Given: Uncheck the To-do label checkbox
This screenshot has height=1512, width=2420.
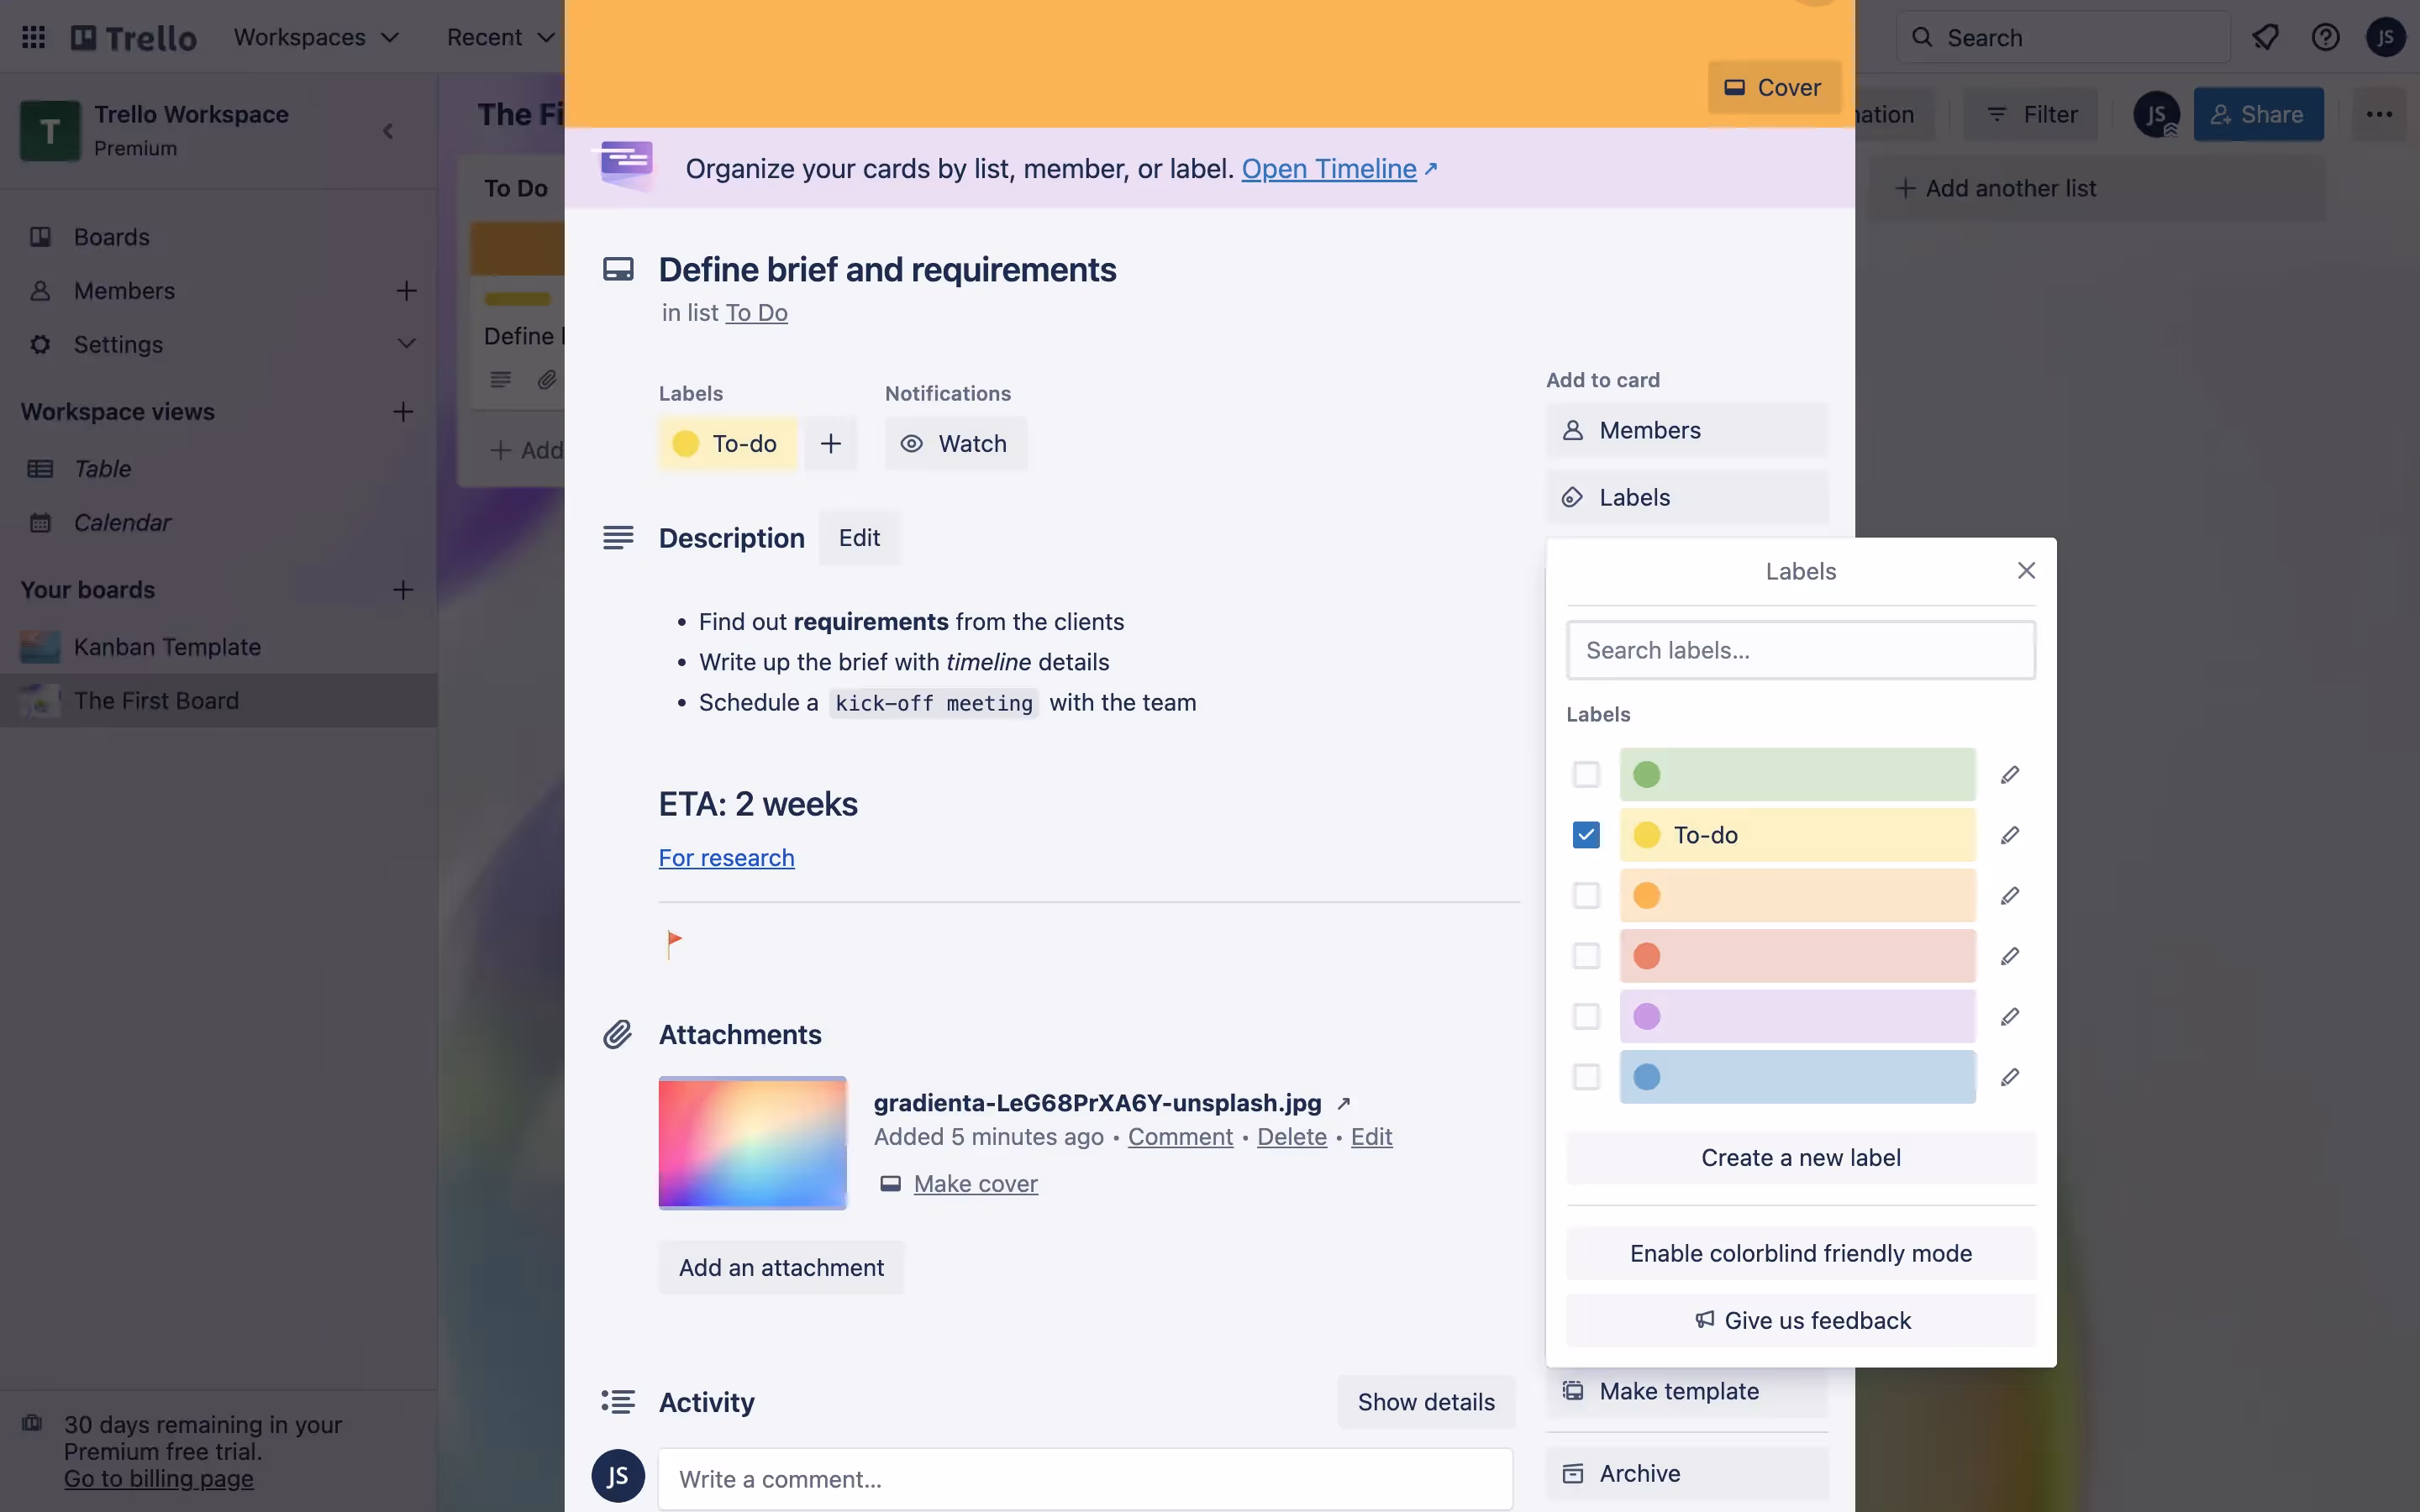Looking at the screenshot, I should click(1586, 835).
